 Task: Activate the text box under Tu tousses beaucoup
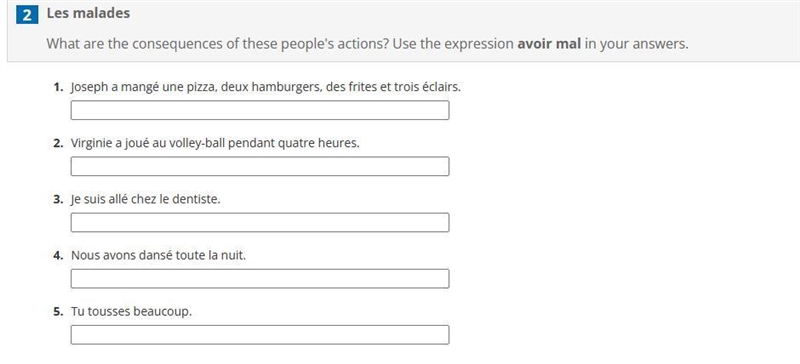[260, 335]
